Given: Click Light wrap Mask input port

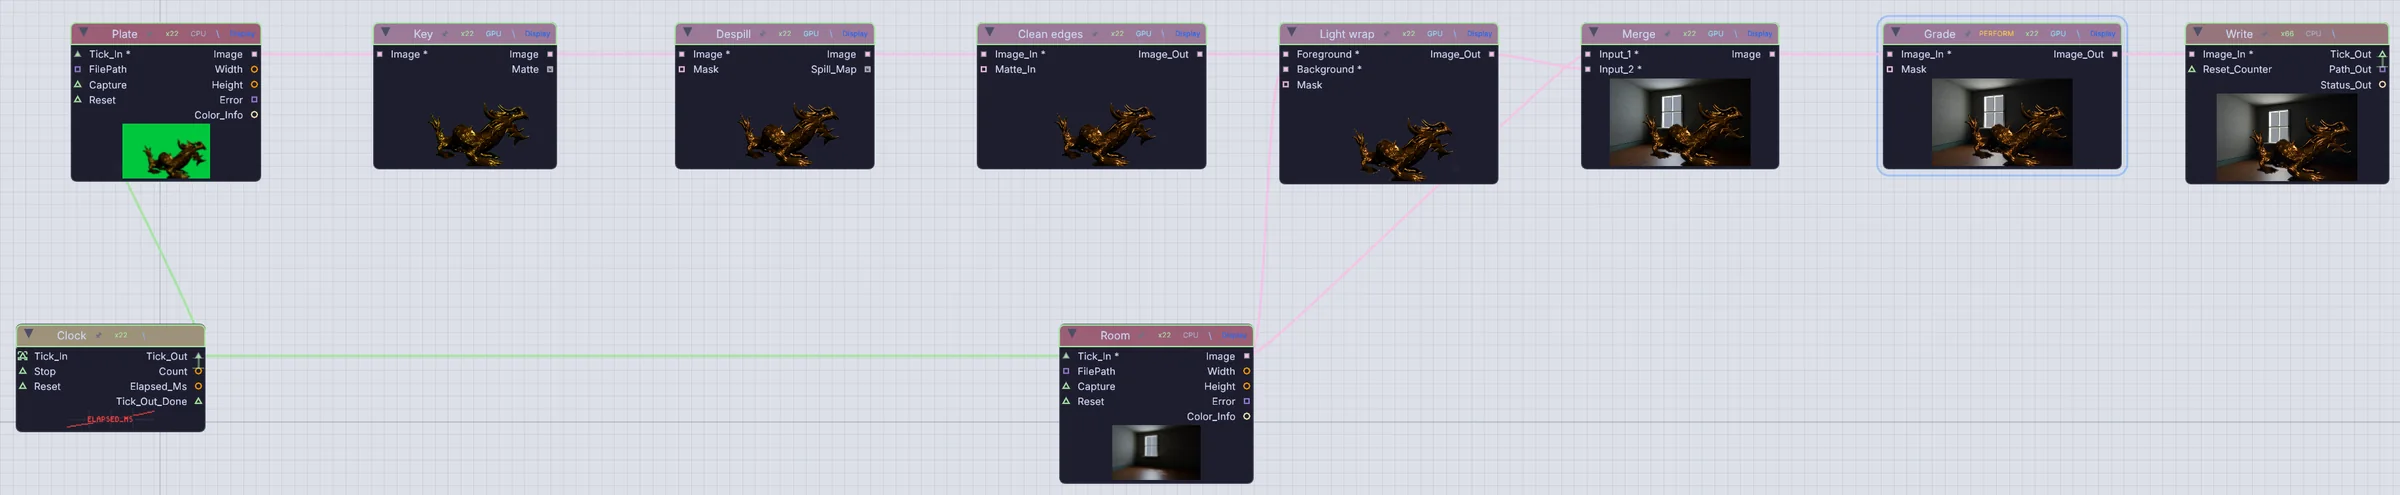Looking at the screenshot, I should click(x=1286, y=84).
